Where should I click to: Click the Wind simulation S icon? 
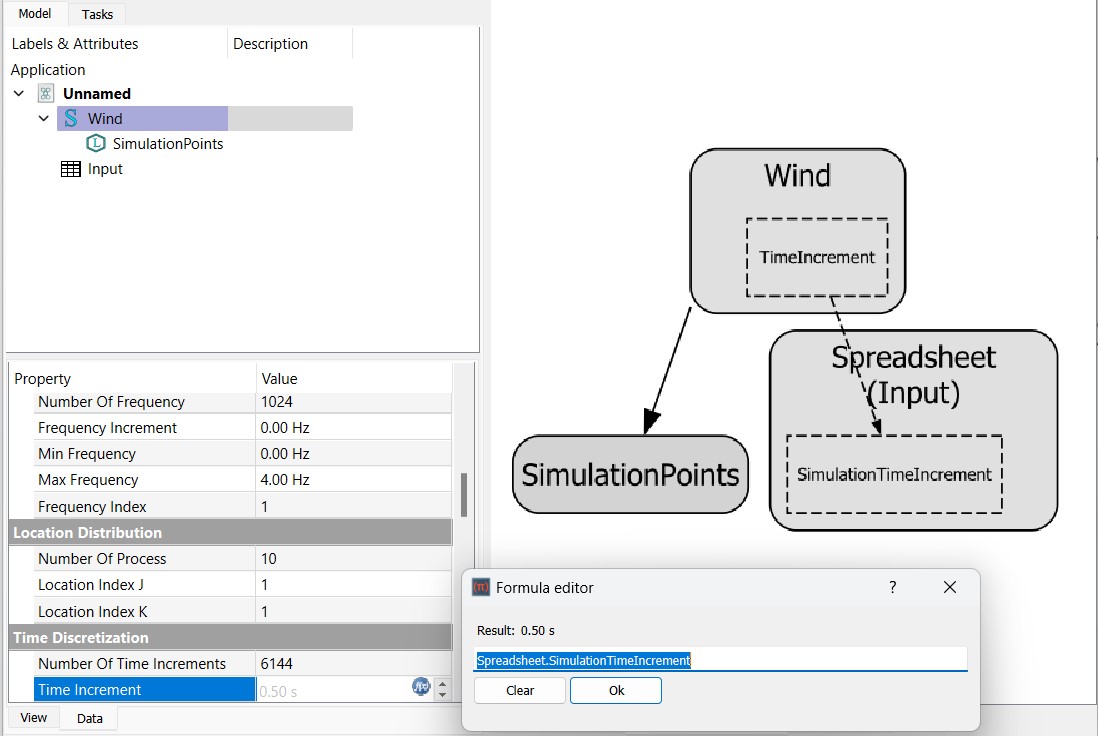tap(71, 119)
